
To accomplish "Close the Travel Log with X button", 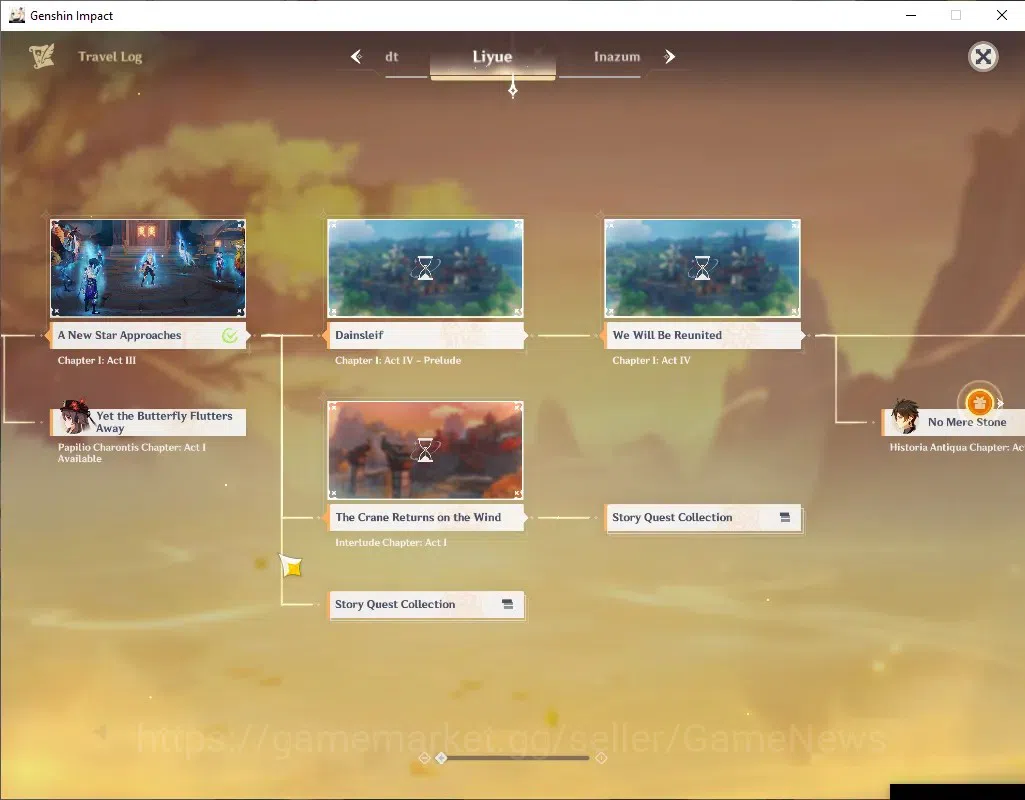I will coord(983,57).
